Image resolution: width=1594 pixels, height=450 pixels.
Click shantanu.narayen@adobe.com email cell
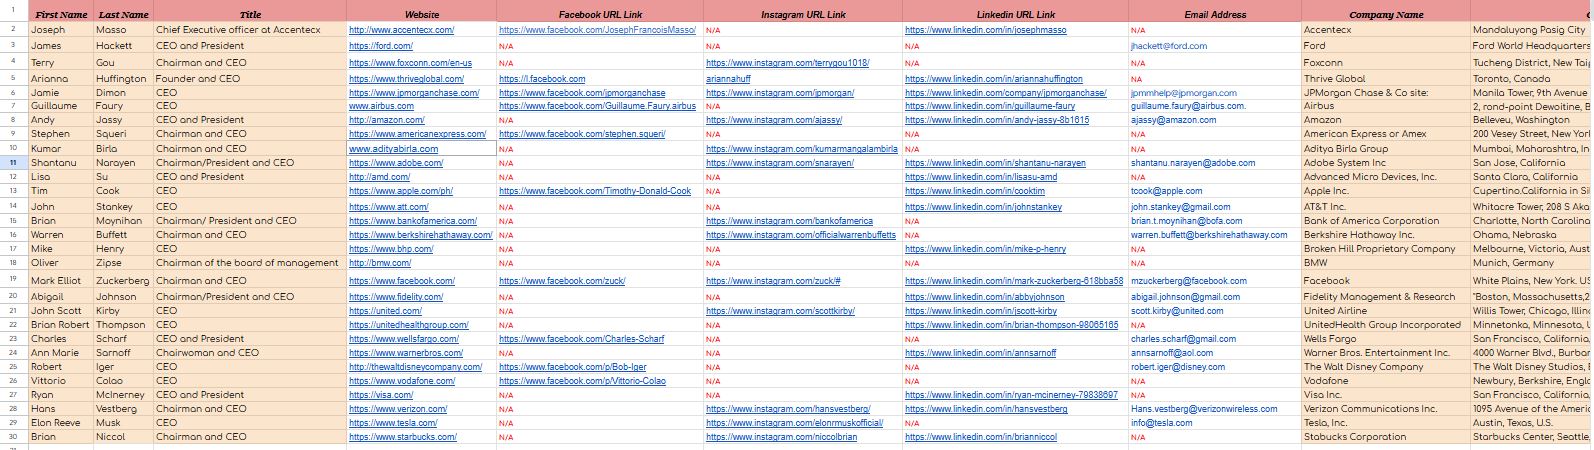(x=1214, y=163)
